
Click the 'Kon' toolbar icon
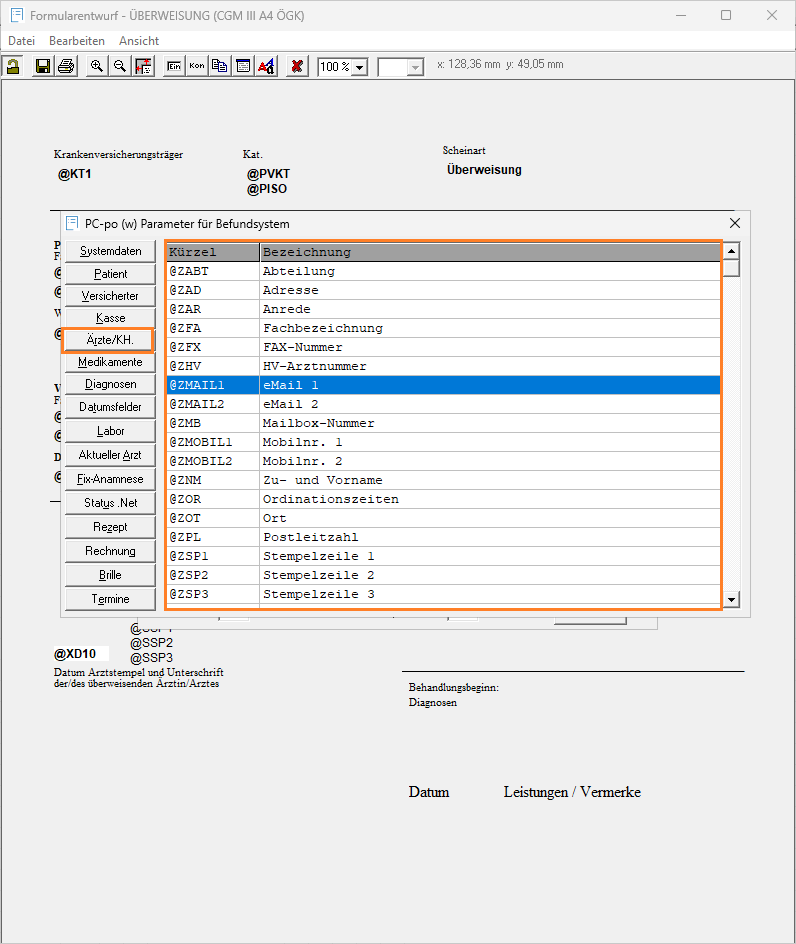point(197,66)
